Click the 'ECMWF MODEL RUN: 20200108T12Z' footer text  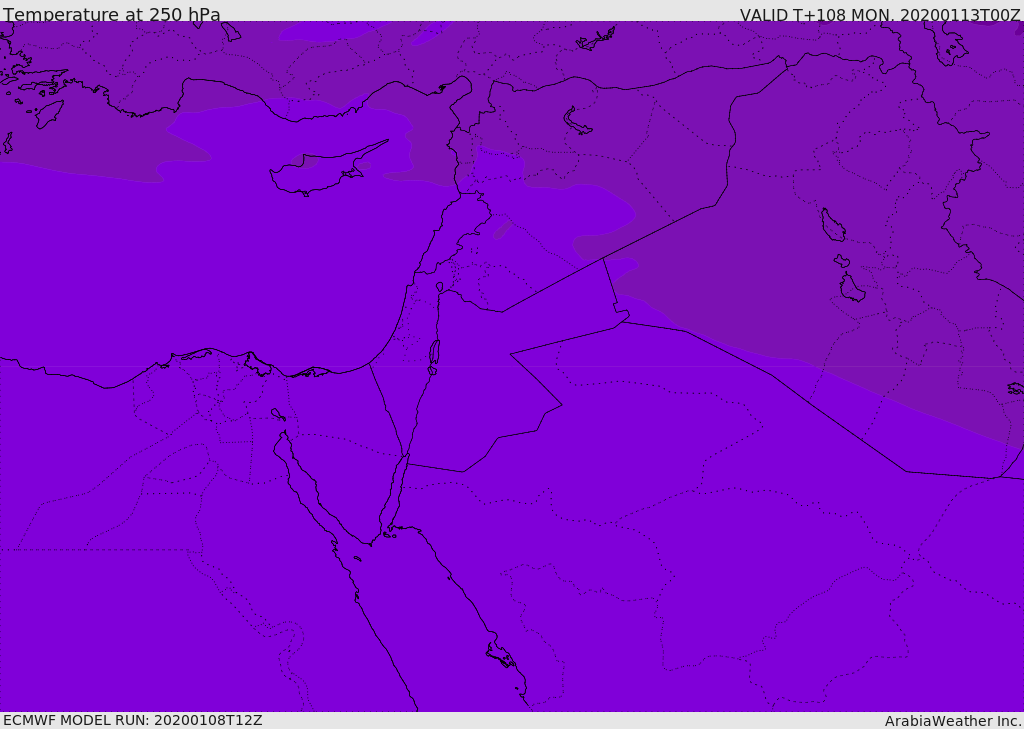133,720
